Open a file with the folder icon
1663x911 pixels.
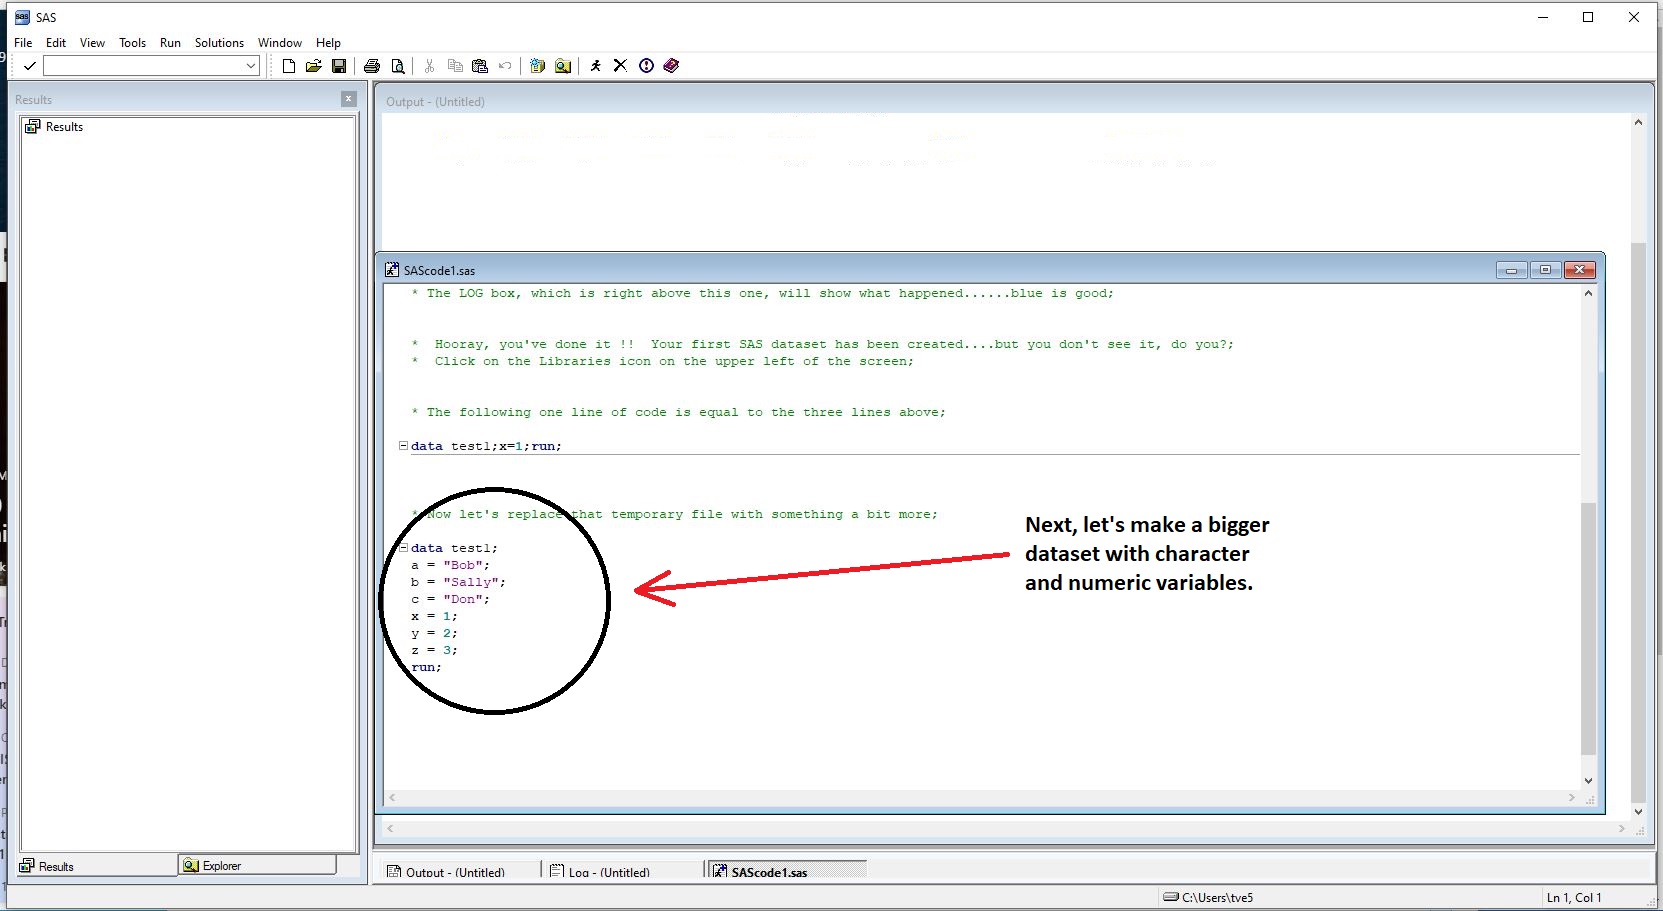click(x=313, y=66)
